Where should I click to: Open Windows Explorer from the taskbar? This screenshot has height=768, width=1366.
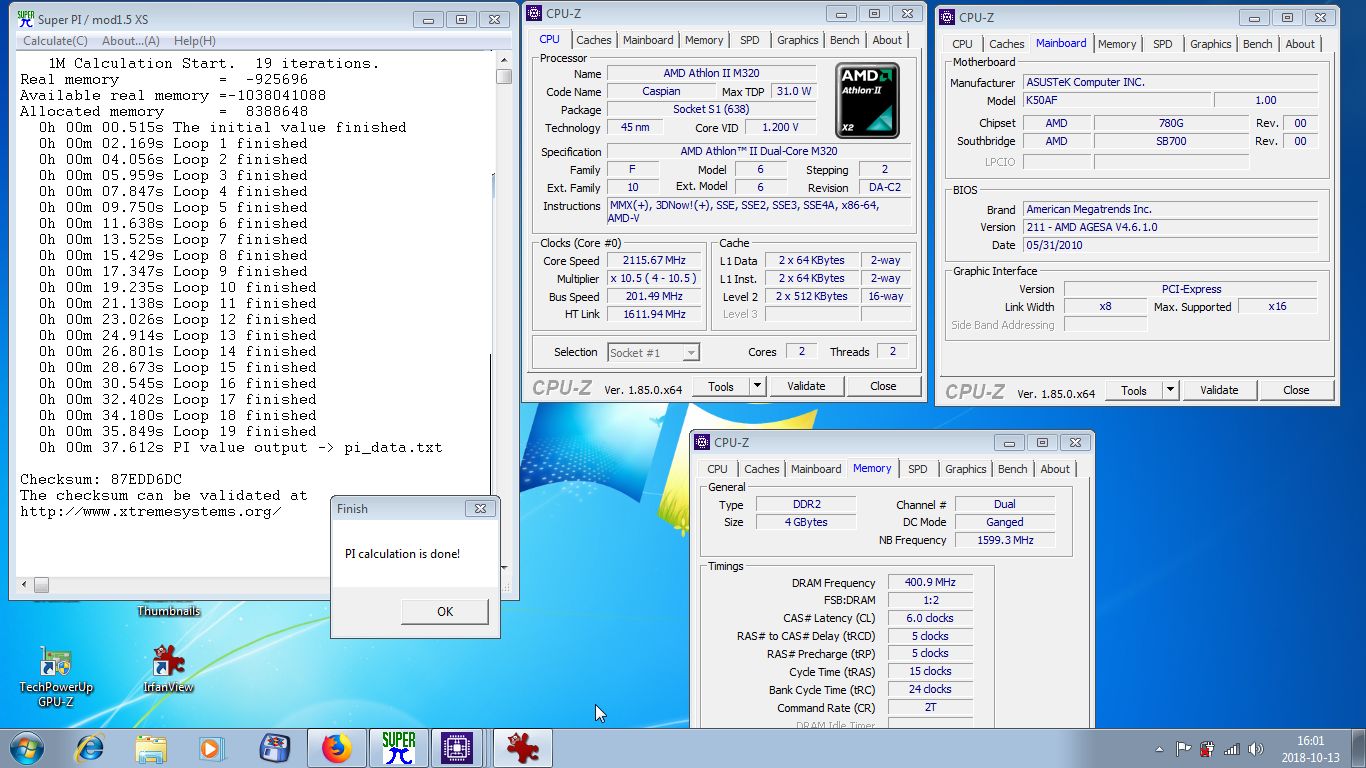(151, 748)
